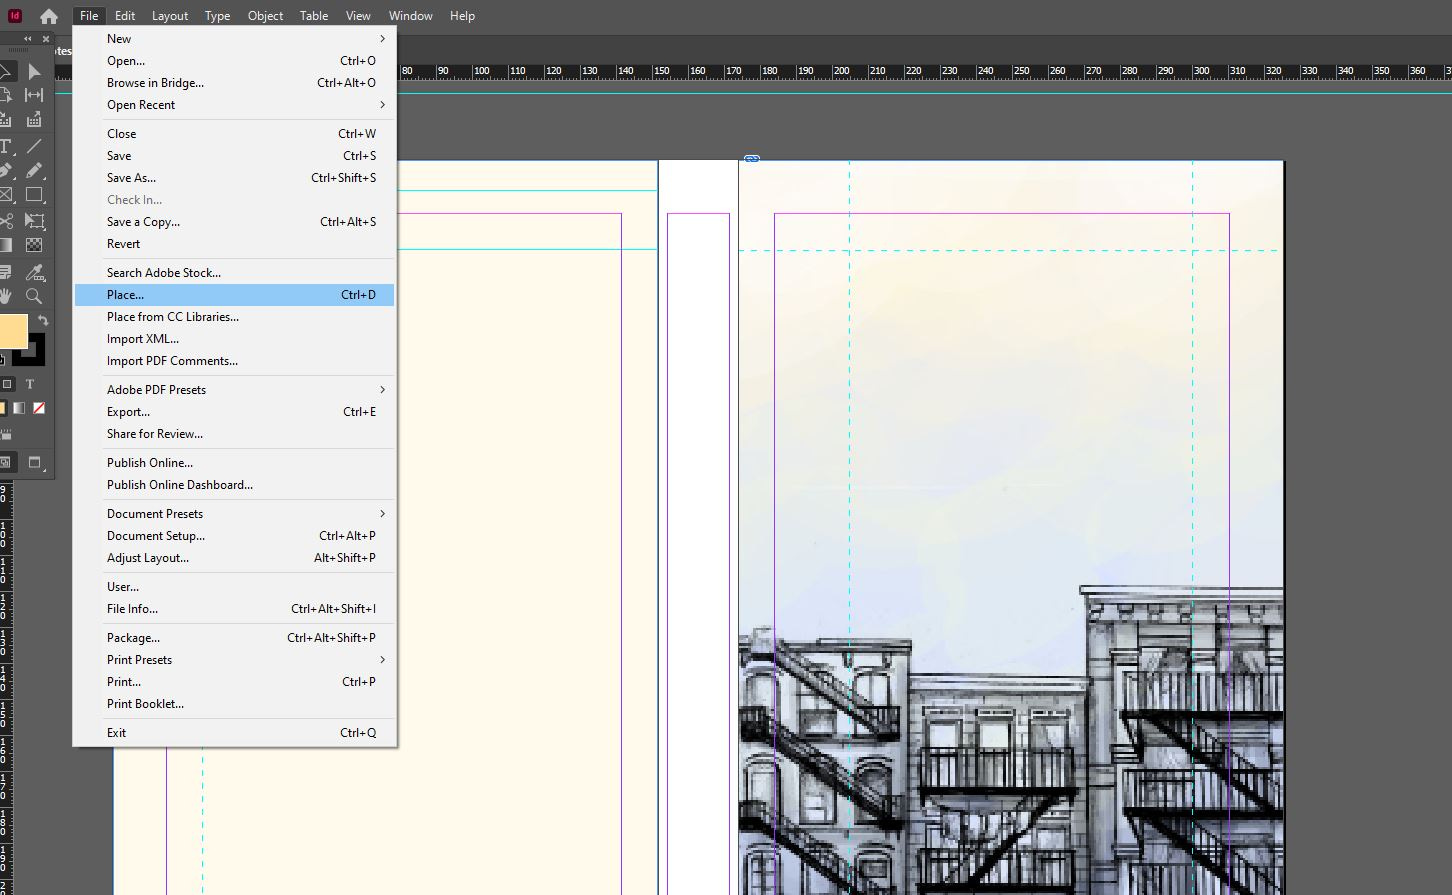The width and height of the screenshot is (1452, 895).
Task: Open Document Setup from the menu
Action: [156, 535]
